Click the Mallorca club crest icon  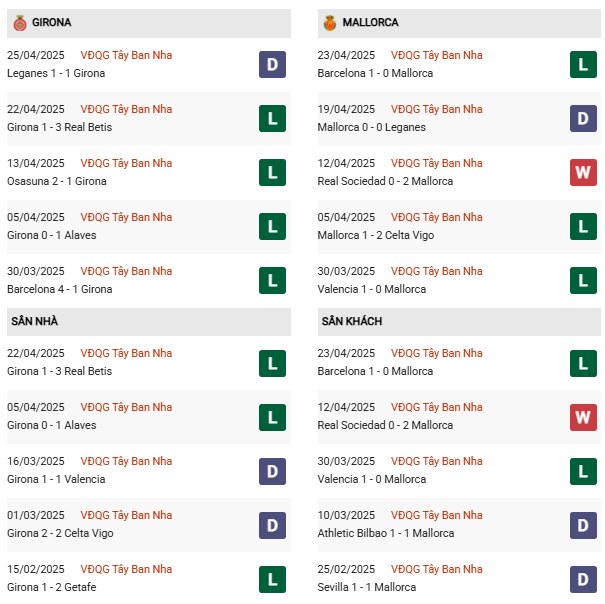330,23
